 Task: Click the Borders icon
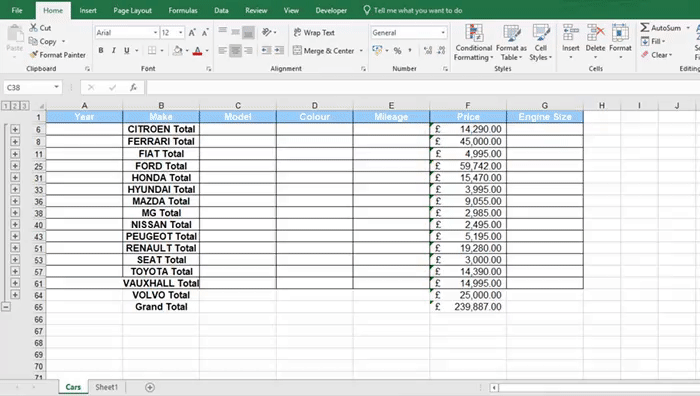point(152,50)
